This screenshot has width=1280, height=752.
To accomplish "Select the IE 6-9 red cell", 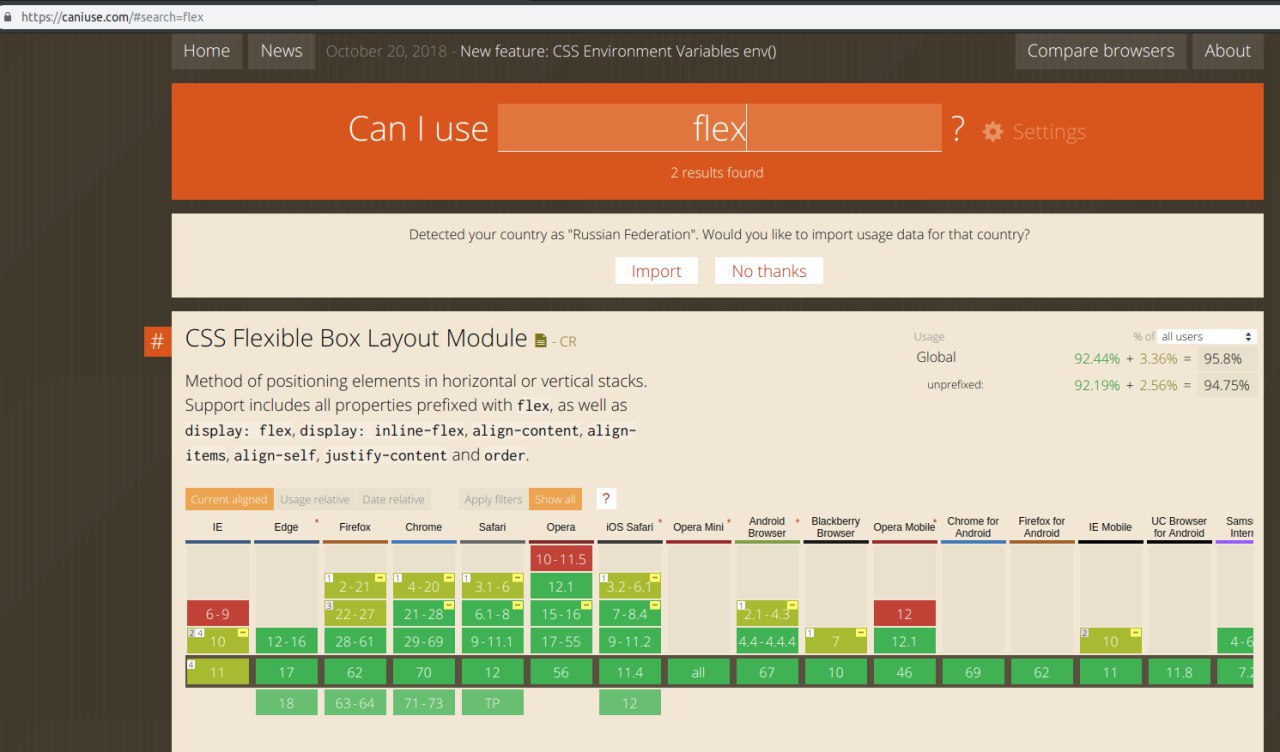I will click(218, 614).
